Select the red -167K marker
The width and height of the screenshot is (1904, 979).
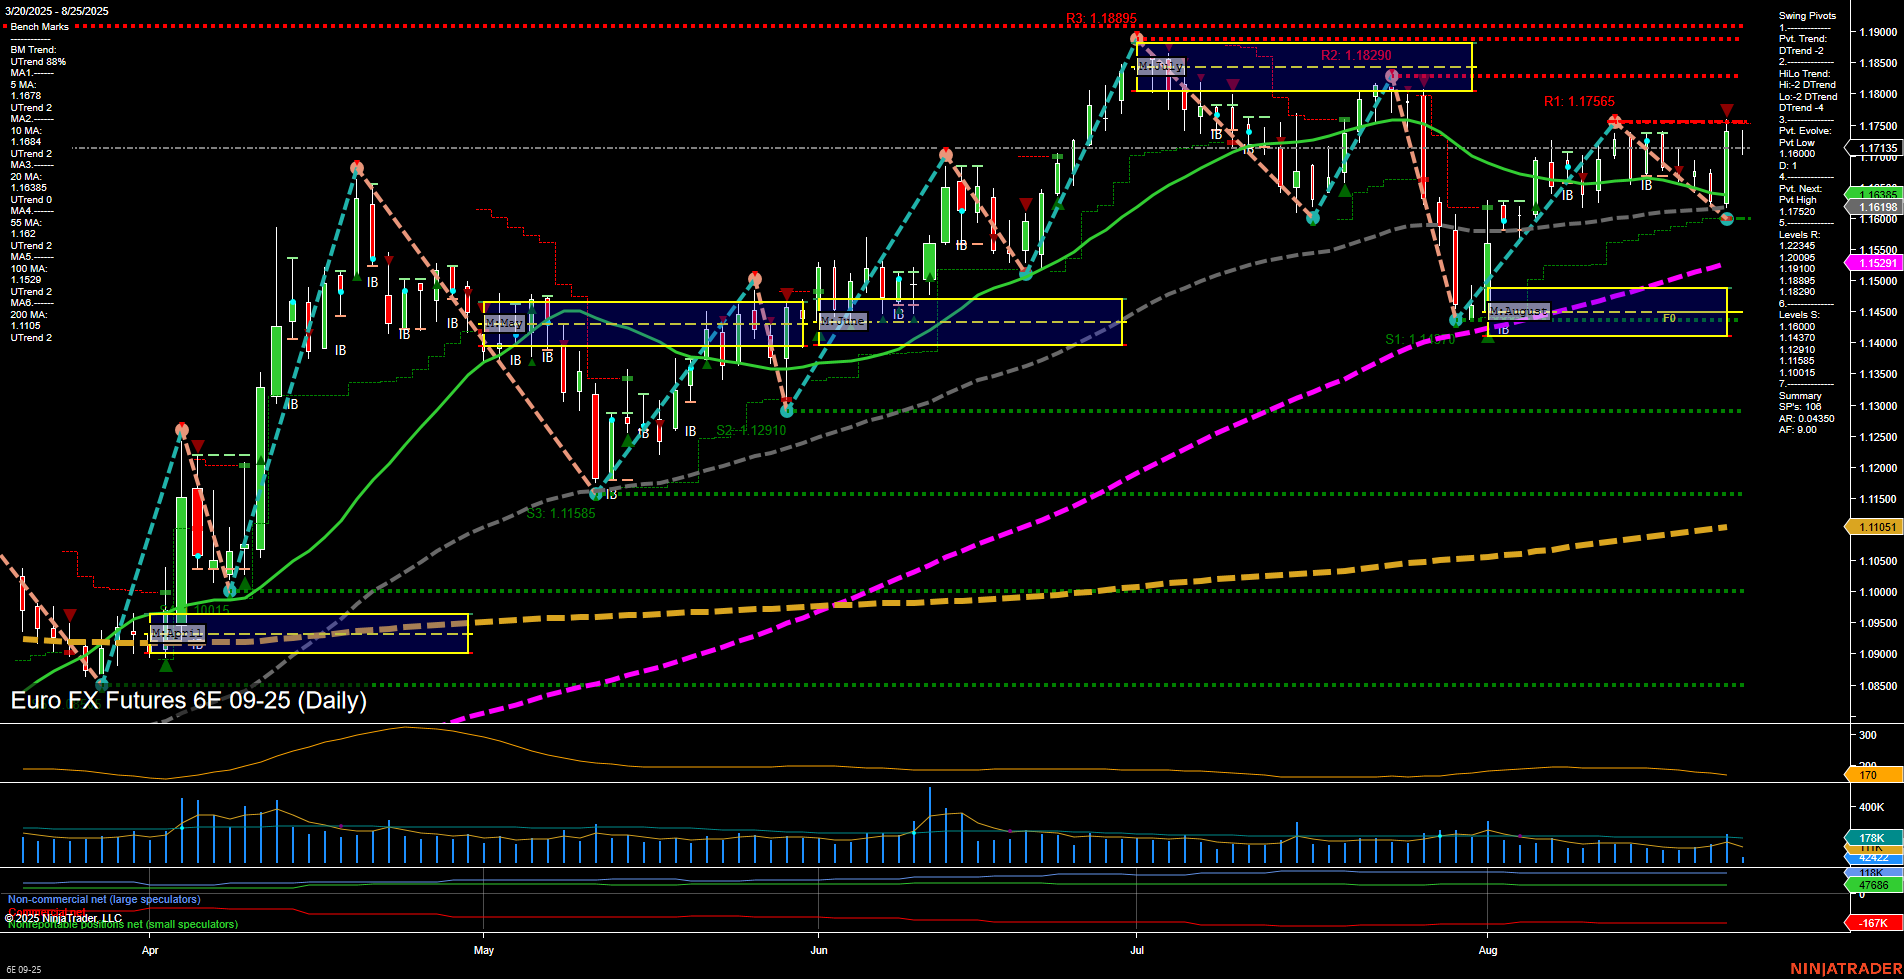(1872, 923)
